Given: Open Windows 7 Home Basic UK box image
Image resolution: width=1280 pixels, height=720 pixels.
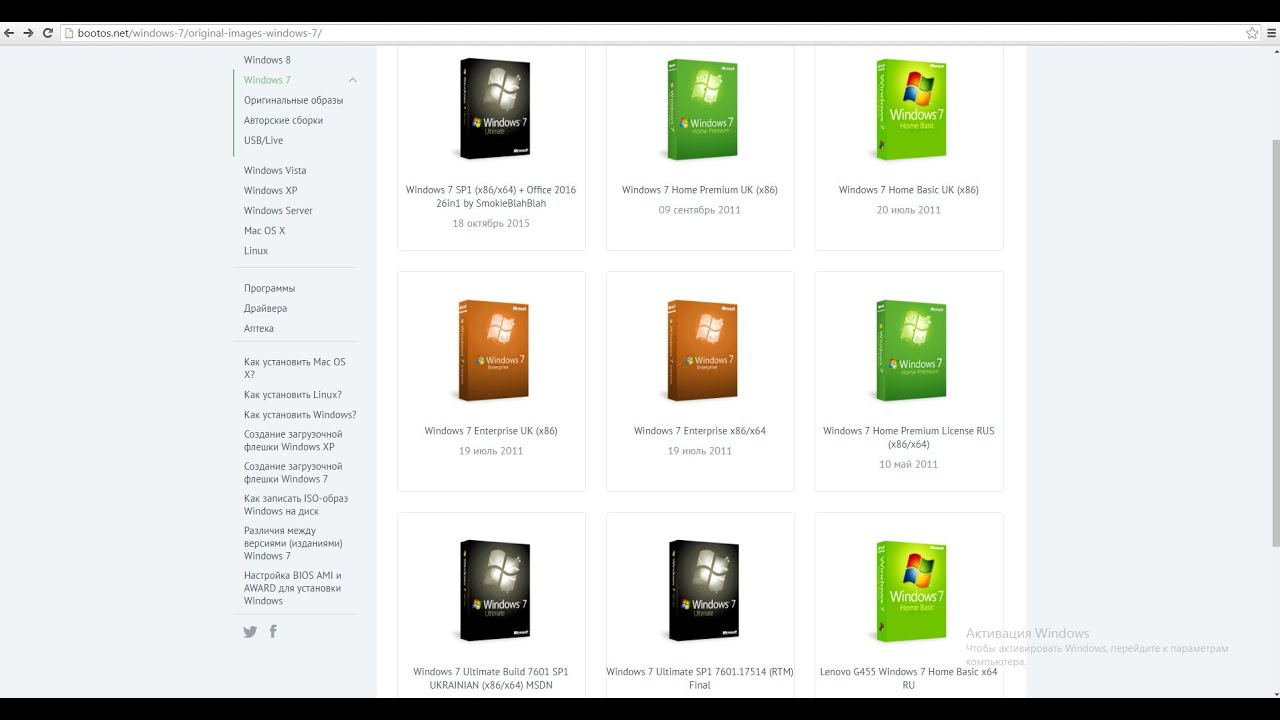Looking at the screenshot, I should pos(909,109).
